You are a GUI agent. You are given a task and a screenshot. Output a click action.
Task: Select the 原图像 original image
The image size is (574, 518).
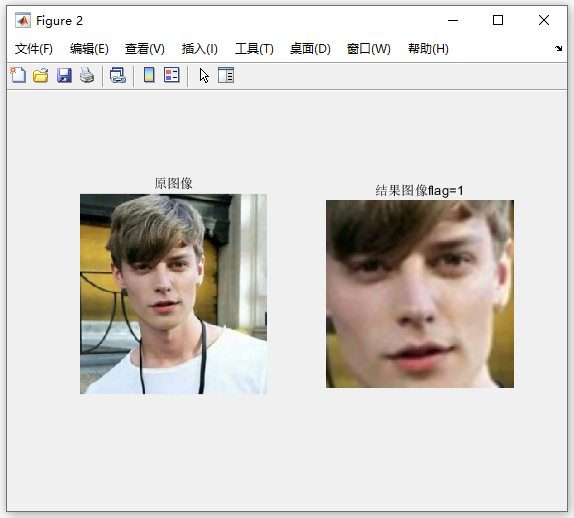coord(174,294)
